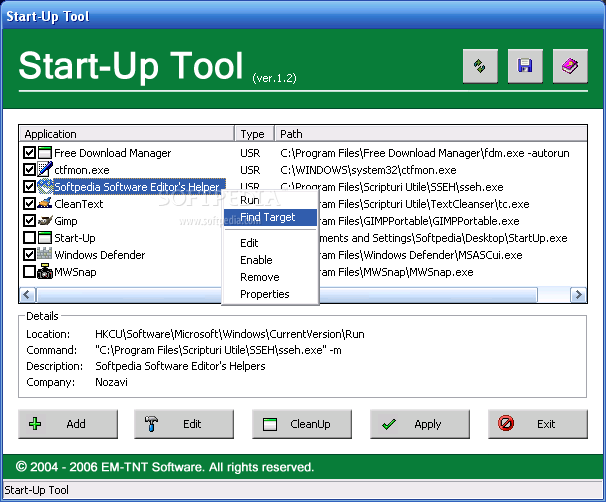
Task: Click the Command value with -m
Action: pyautogui.click(x=218, y=350)
